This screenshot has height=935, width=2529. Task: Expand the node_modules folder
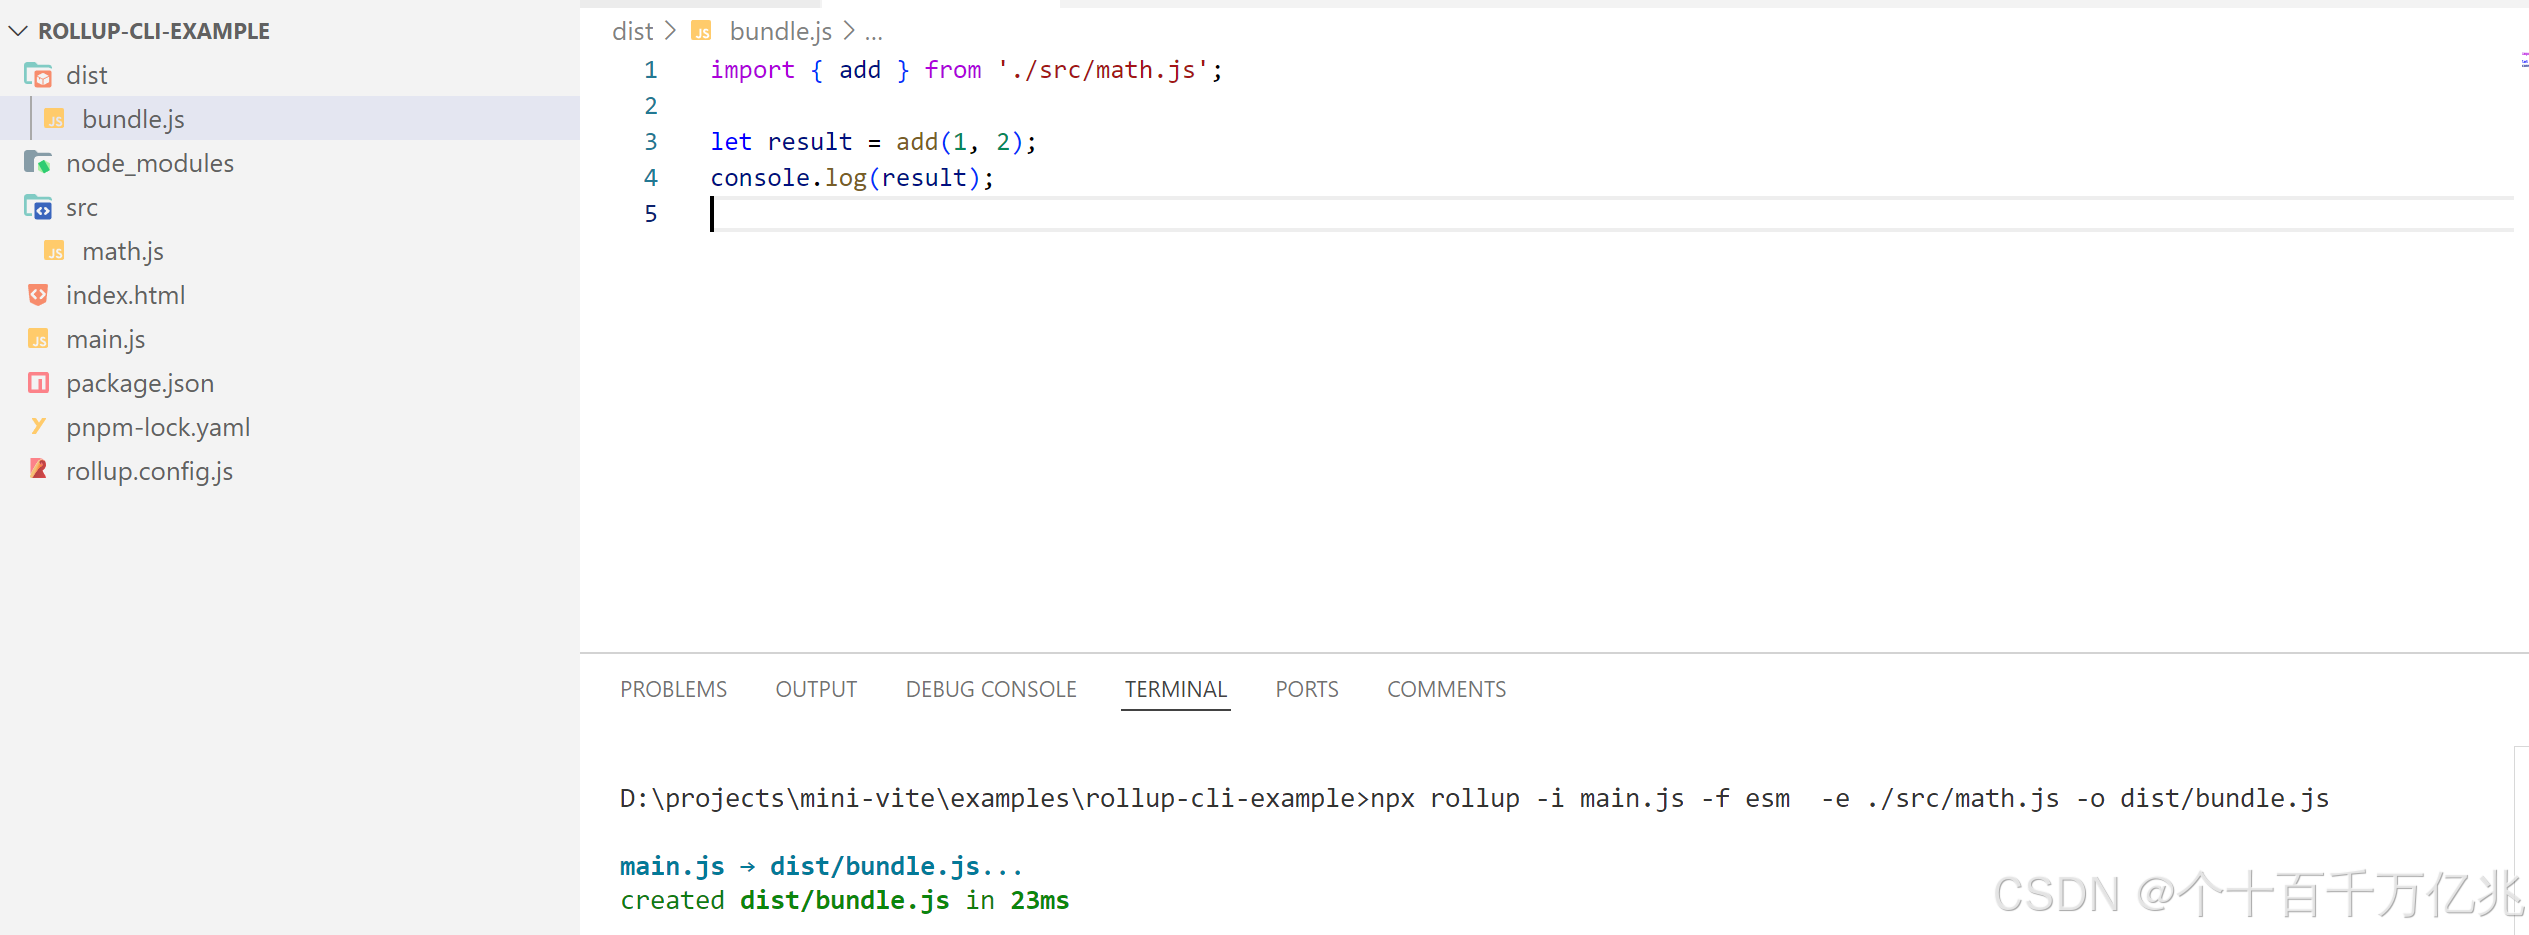[x=150, y=163]
